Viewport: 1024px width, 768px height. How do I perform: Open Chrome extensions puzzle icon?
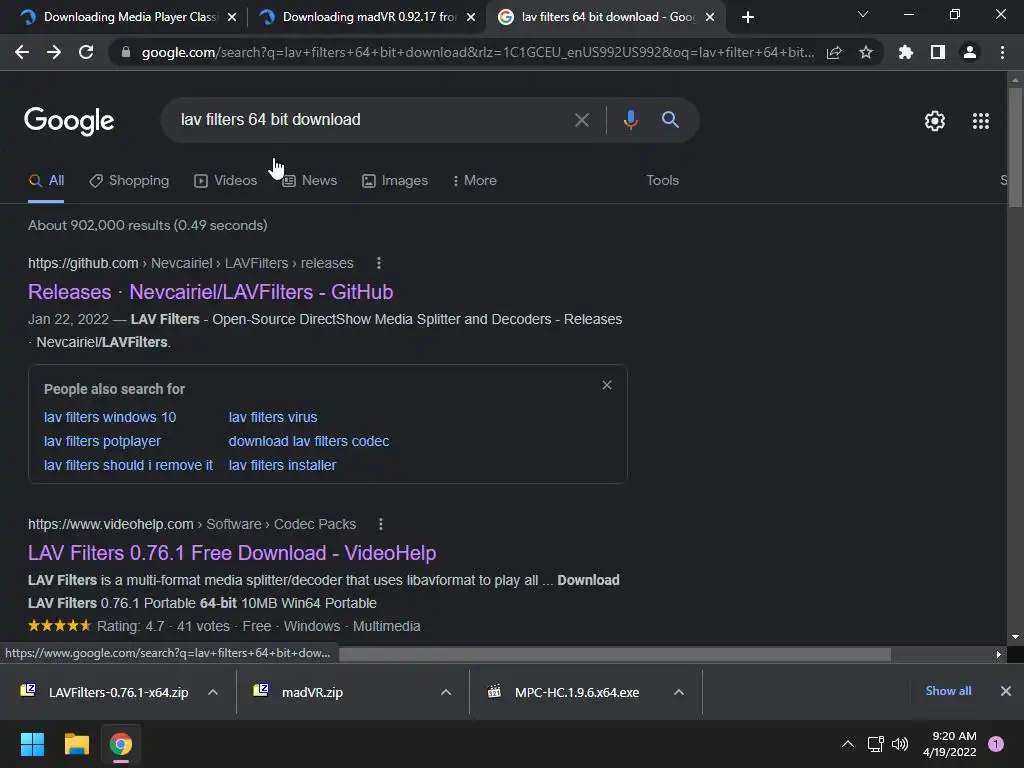[906, 52]
